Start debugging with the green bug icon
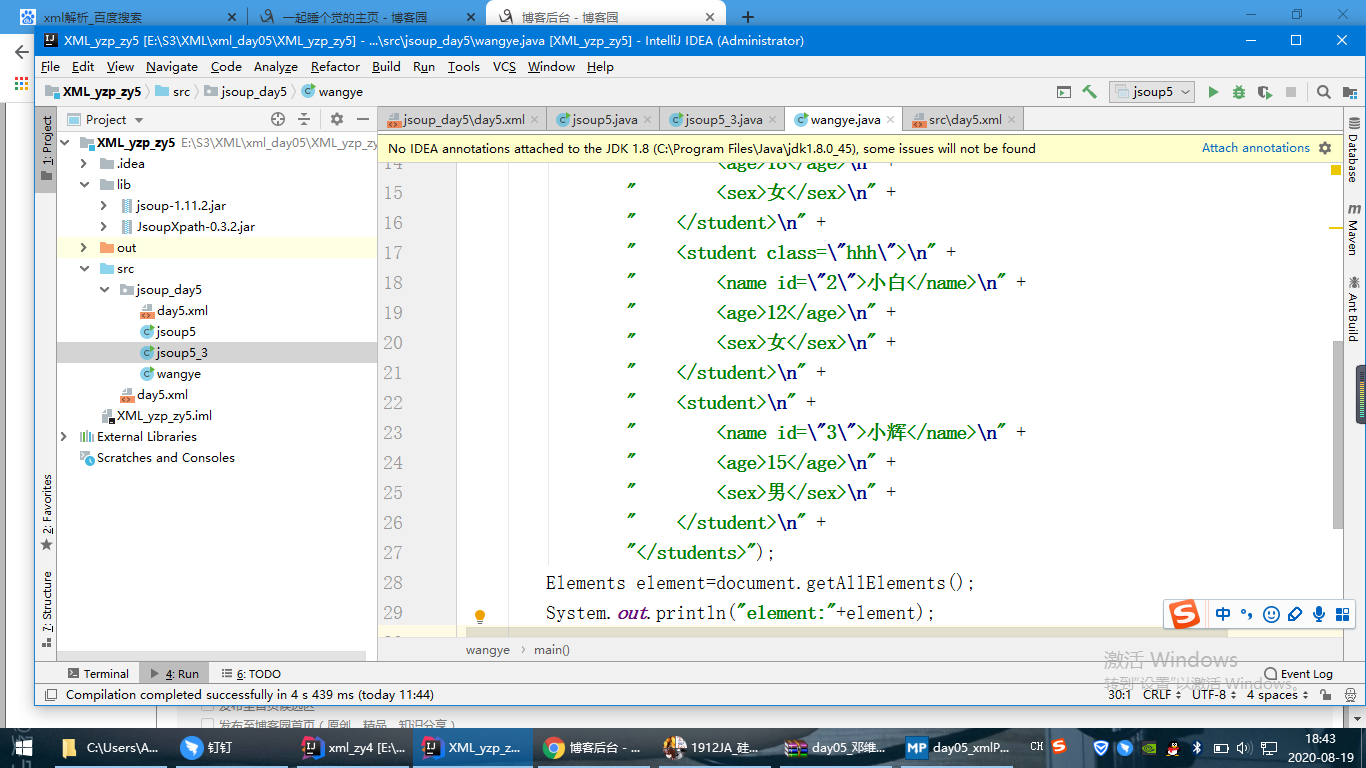The height and width of the screenshot is (768, 1366). 1239,92
